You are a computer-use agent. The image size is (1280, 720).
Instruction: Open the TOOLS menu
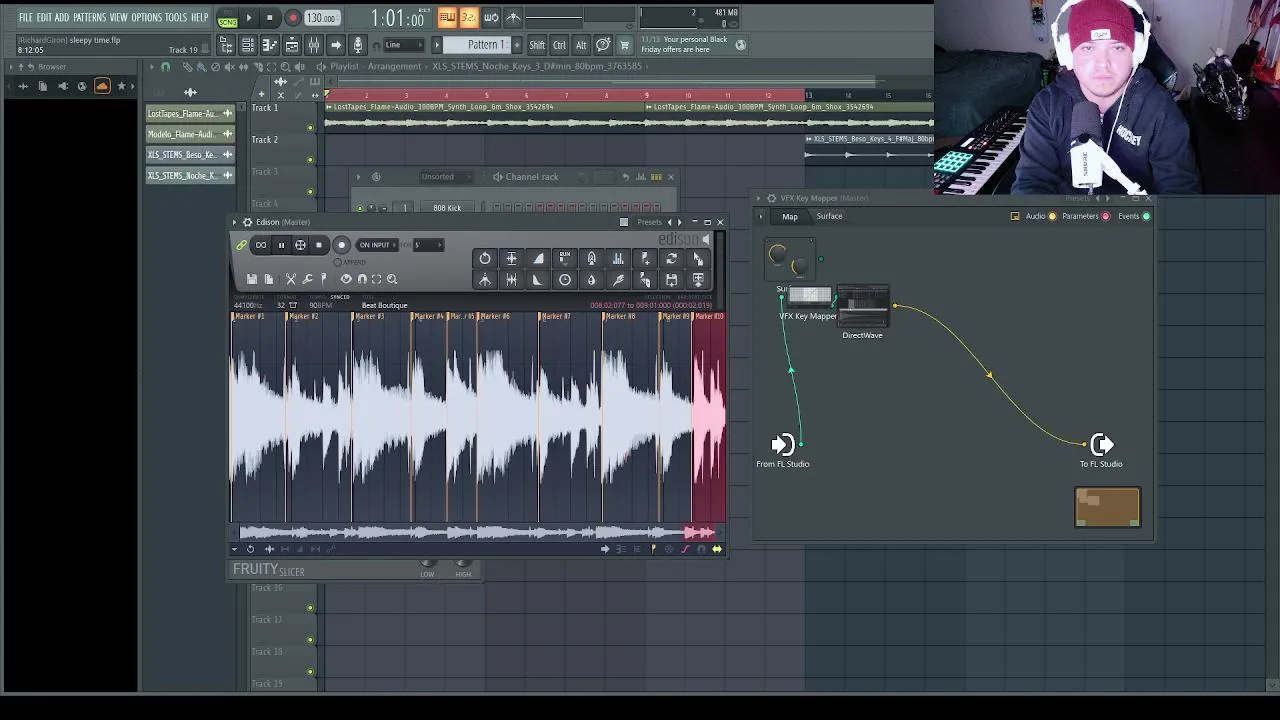tap(176, 18)
